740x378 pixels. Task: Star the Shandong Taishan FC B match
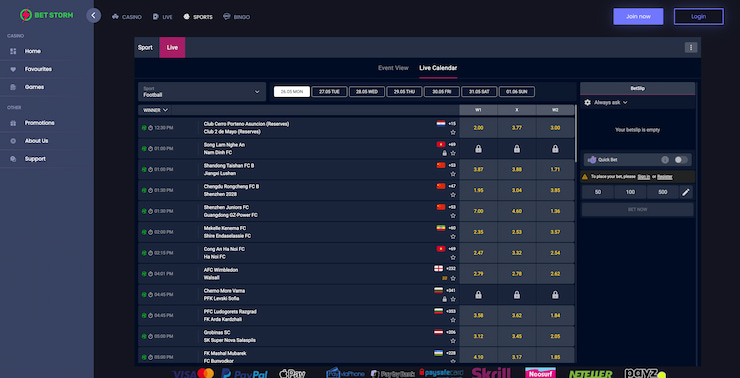coord(453,174)
